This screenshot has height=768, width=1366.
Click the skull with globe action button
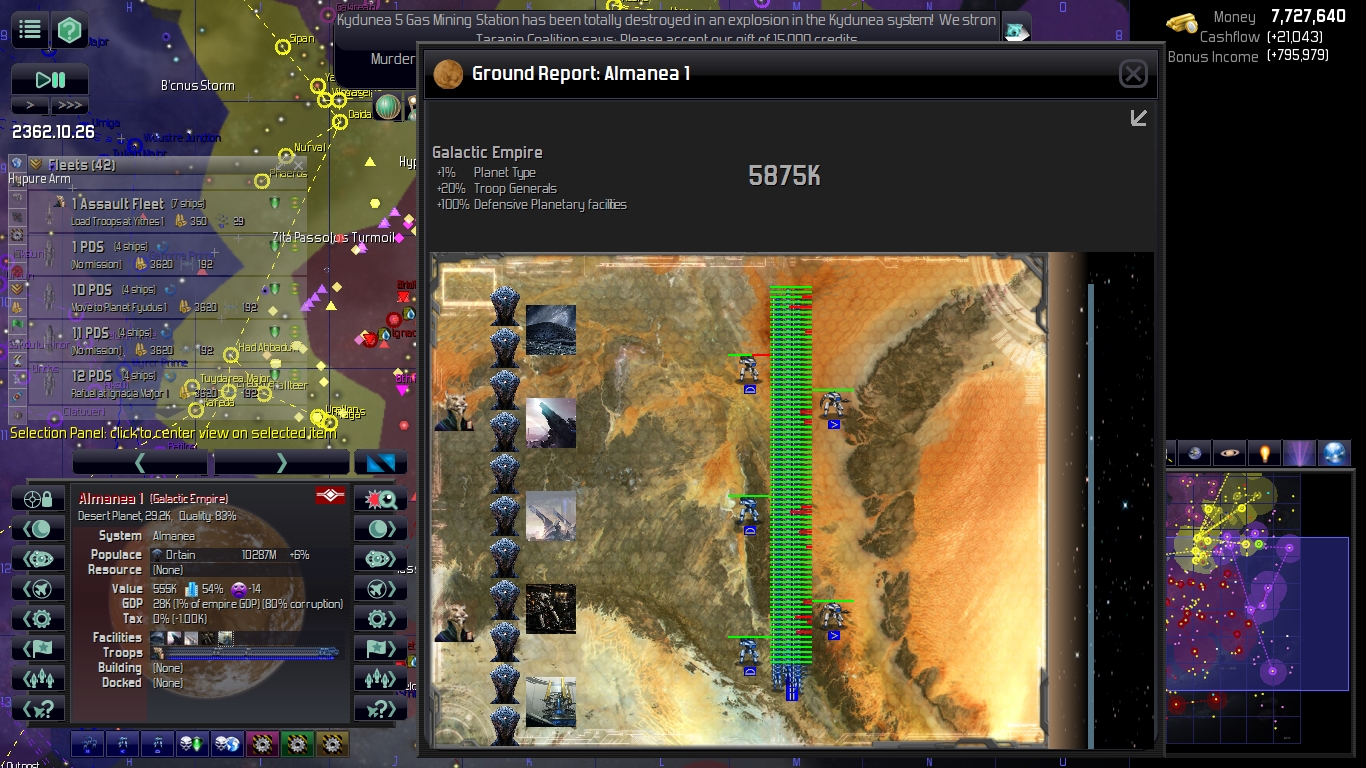point(226,743)
